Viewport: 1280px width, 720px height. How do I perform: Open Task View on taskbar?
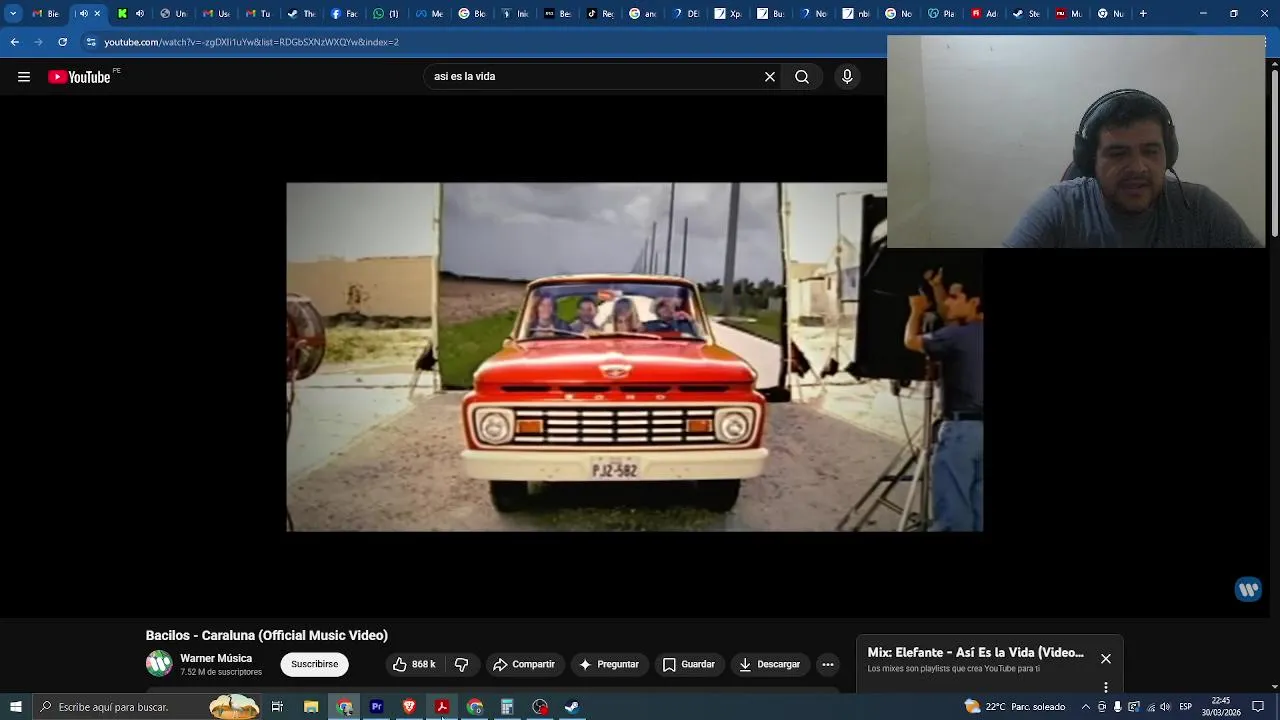pyautogui.click(x=277, y=707)
